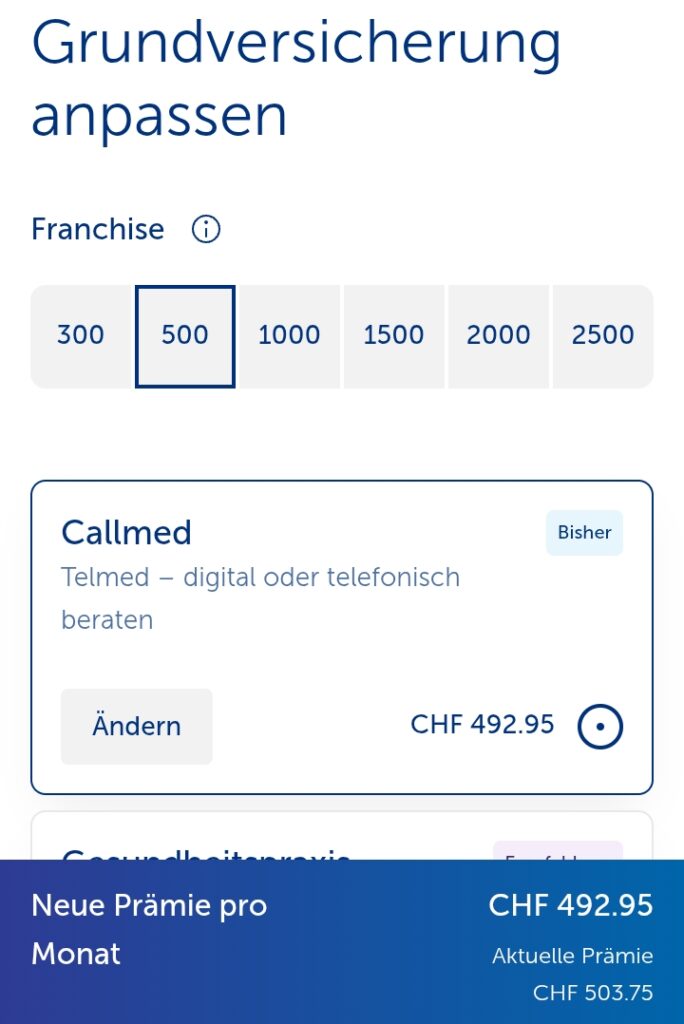
Task: Pick the 1500 franchise amount
Action: [394, 336]
